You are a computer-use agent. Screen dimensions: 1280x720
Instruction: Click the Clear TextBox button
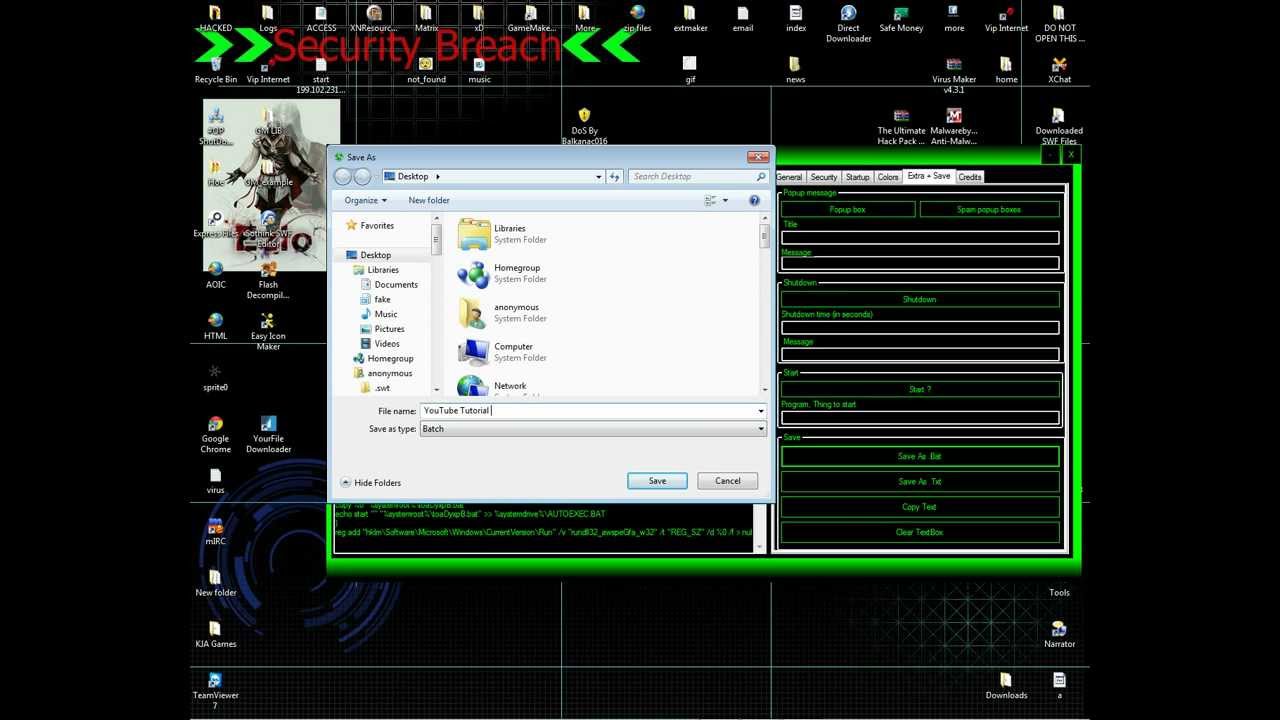click(x=920, y=532)
